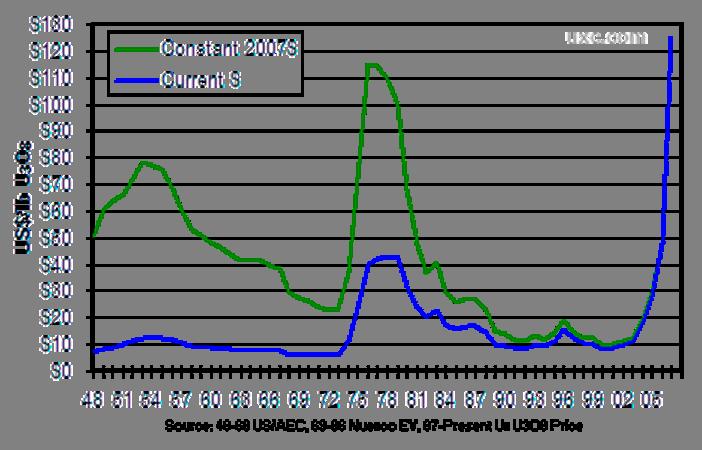Click the 48 year label on x-axis

pyautogui.click(x=92, y=400)
